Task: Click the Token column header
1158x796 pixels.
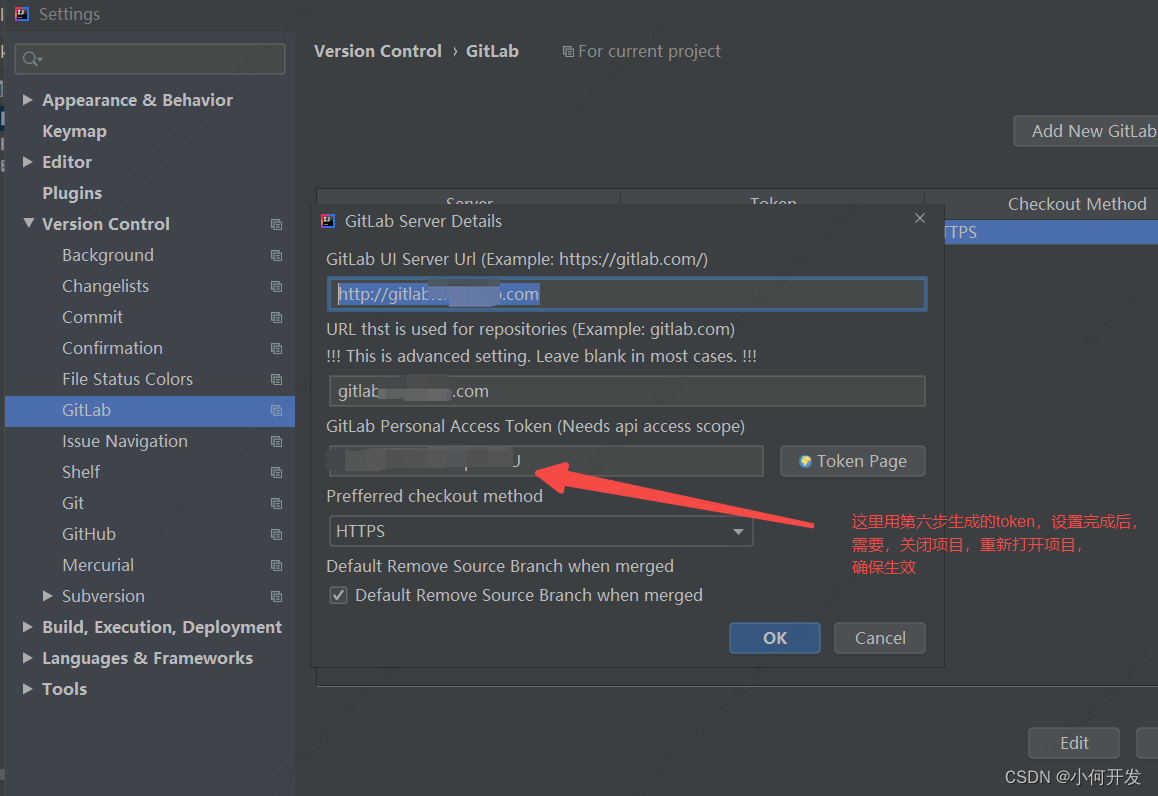Action: click(772, 197)
